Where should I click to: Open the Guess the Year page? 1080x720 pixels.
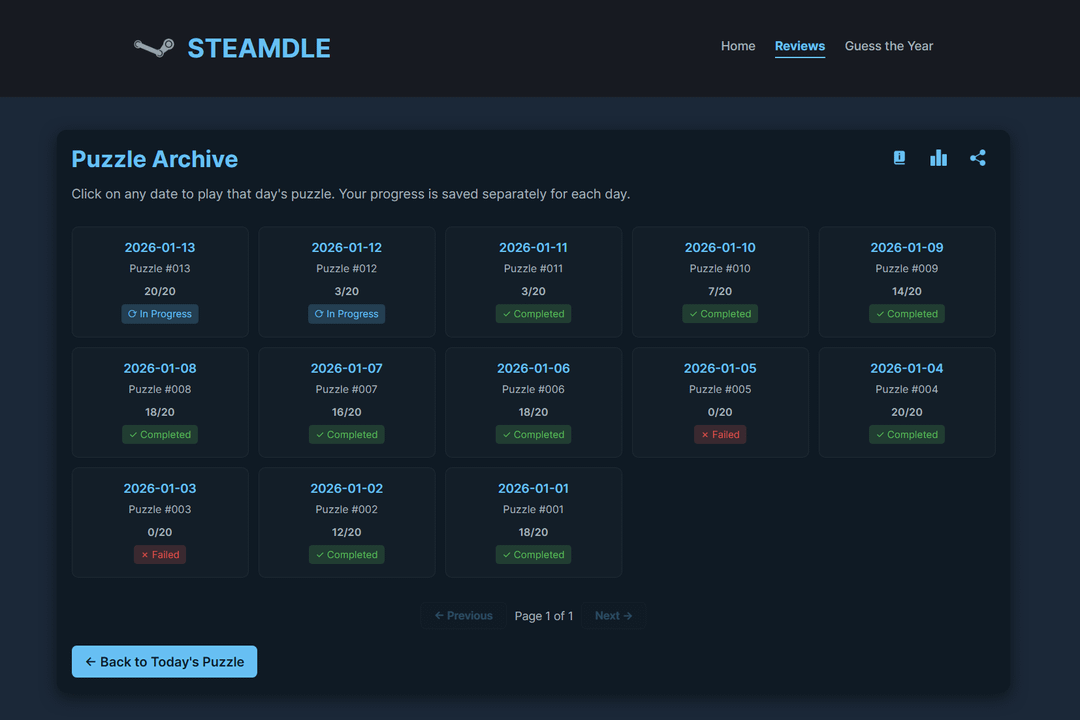889,46
